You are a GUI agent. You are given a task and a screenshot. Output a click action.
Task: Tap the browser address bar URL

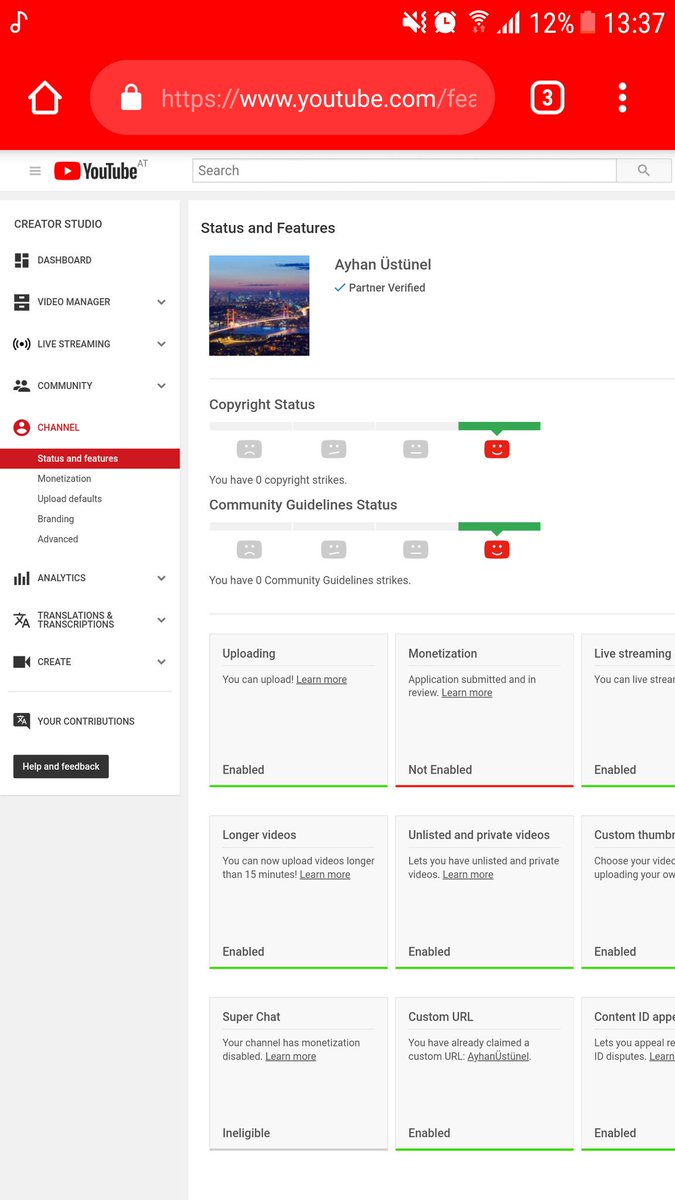(318, 98)
